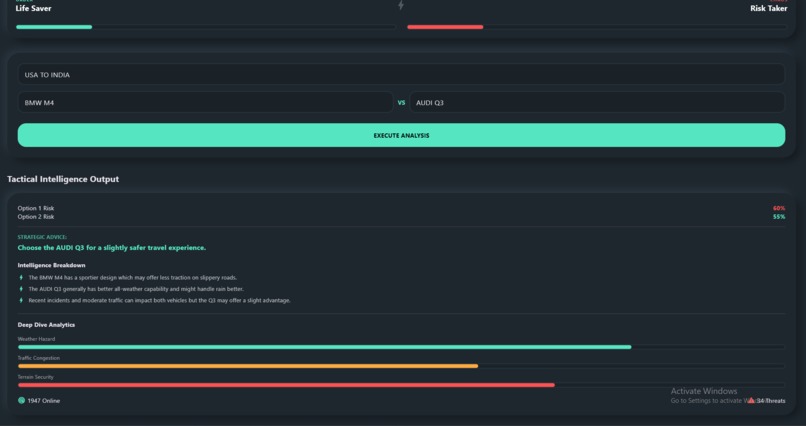Click the STRATEGIC ADVICE label

point(42,237)
